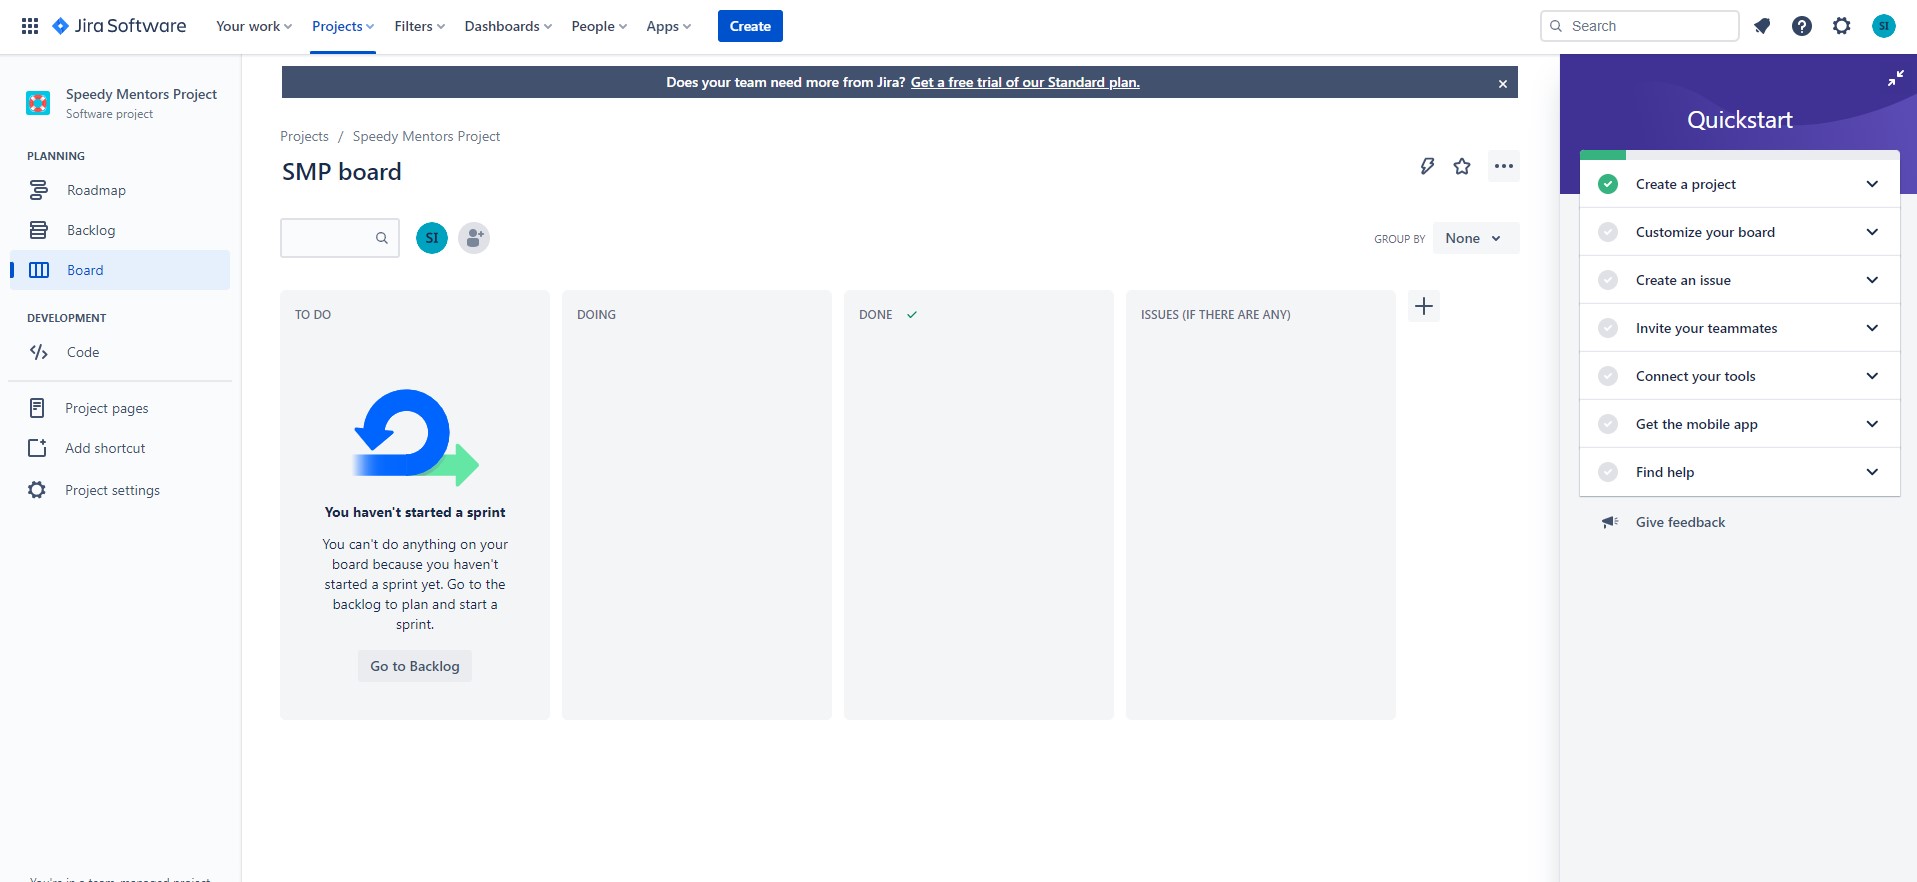This screenshot has width=1917, height=882.
Task: Focus the board search input
Action: (x=340, y=238)
